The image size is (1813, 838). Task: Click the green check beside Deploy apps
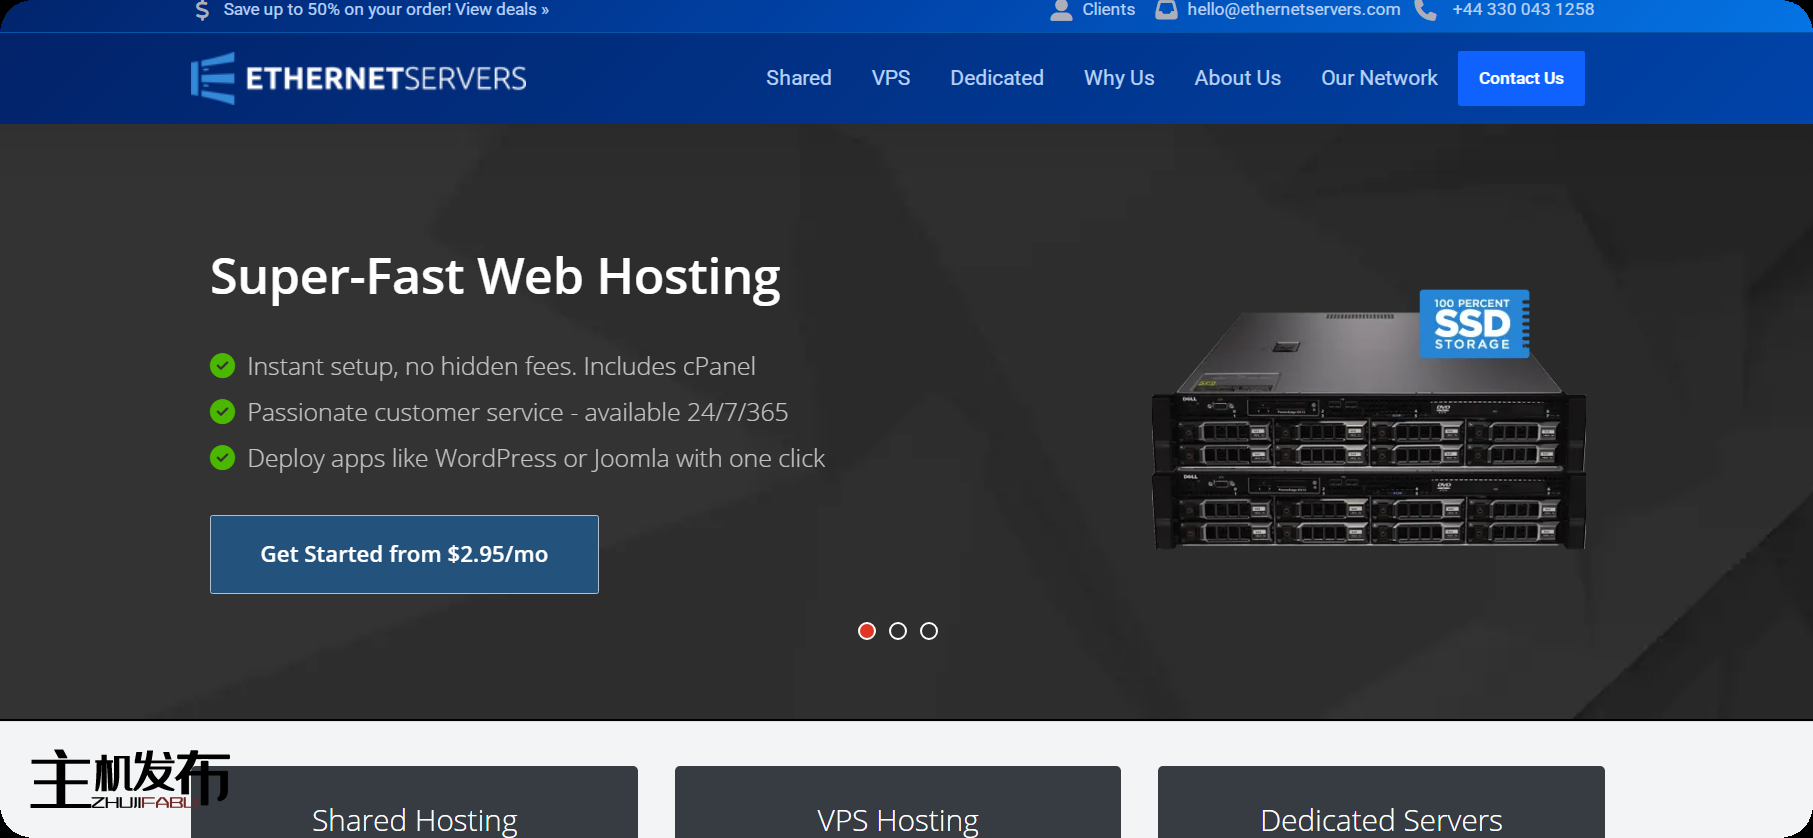tap(222, 458)
